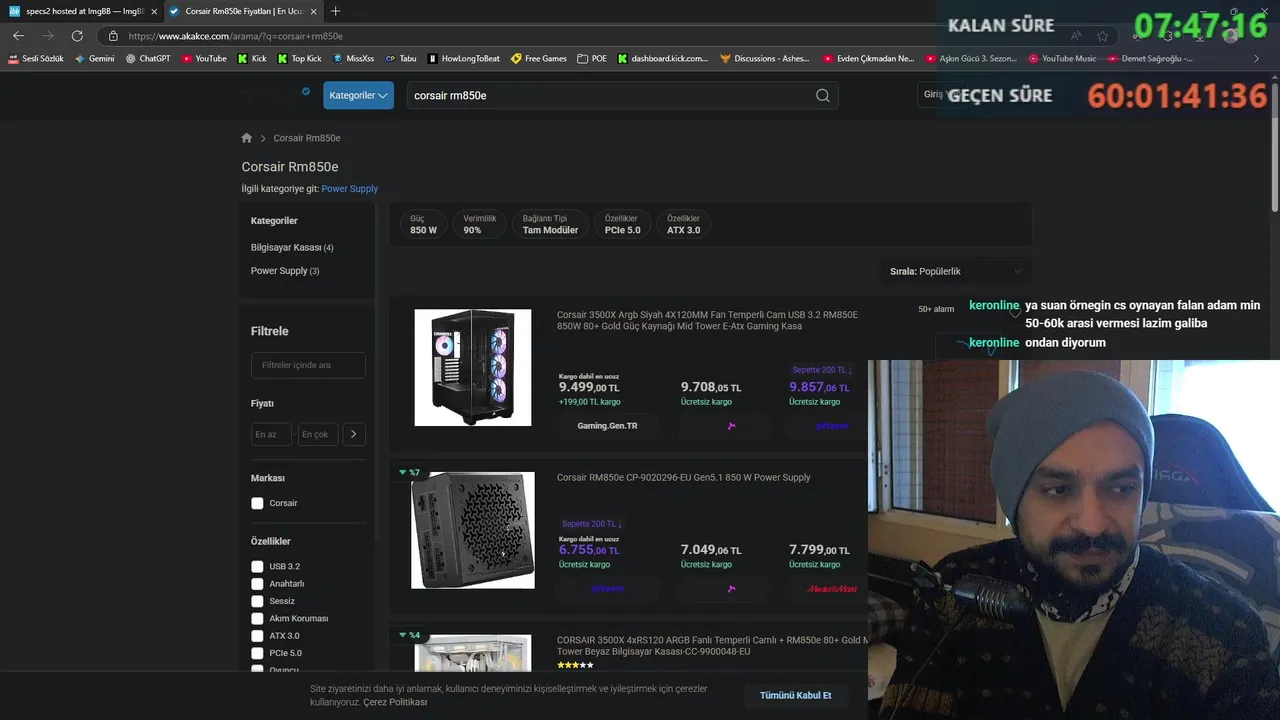Click the search magnifier icon in site search
This screenshot has height=720, width=1280.
[x=822, y=95]
